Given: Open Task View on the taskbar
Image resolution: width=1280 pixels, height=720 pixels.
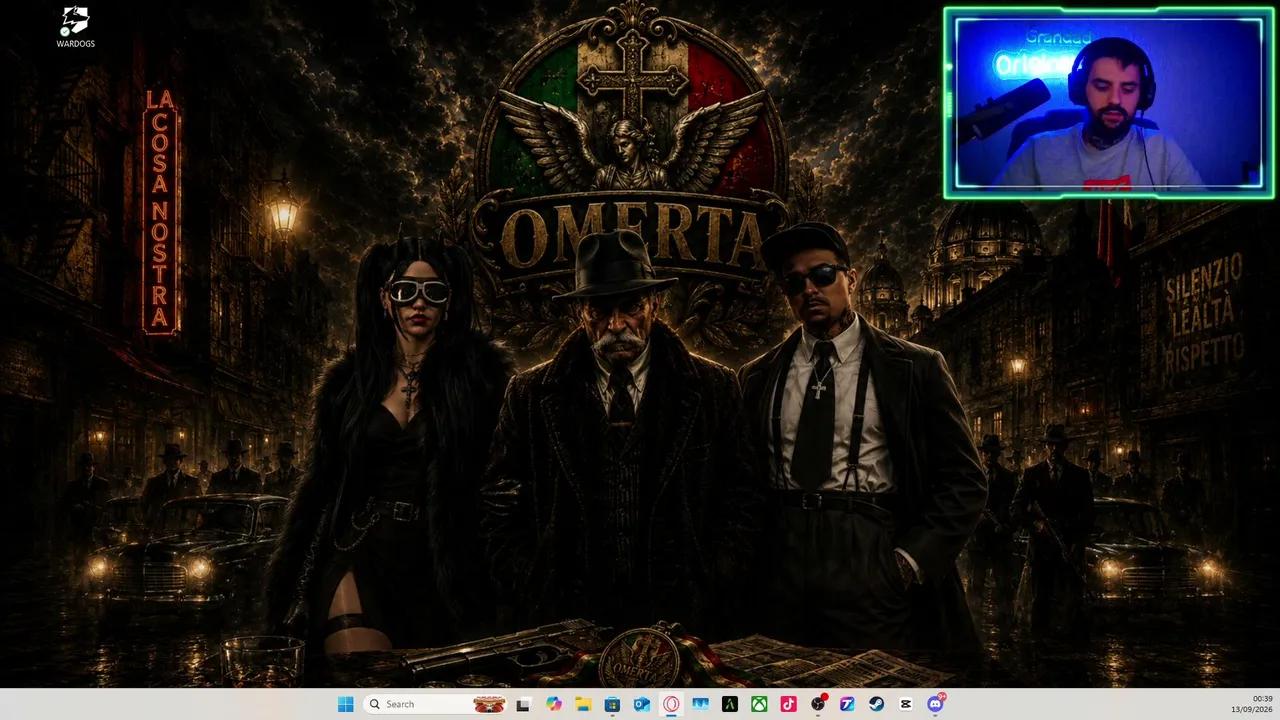Looking at the screenshot, I should (522, 704).
